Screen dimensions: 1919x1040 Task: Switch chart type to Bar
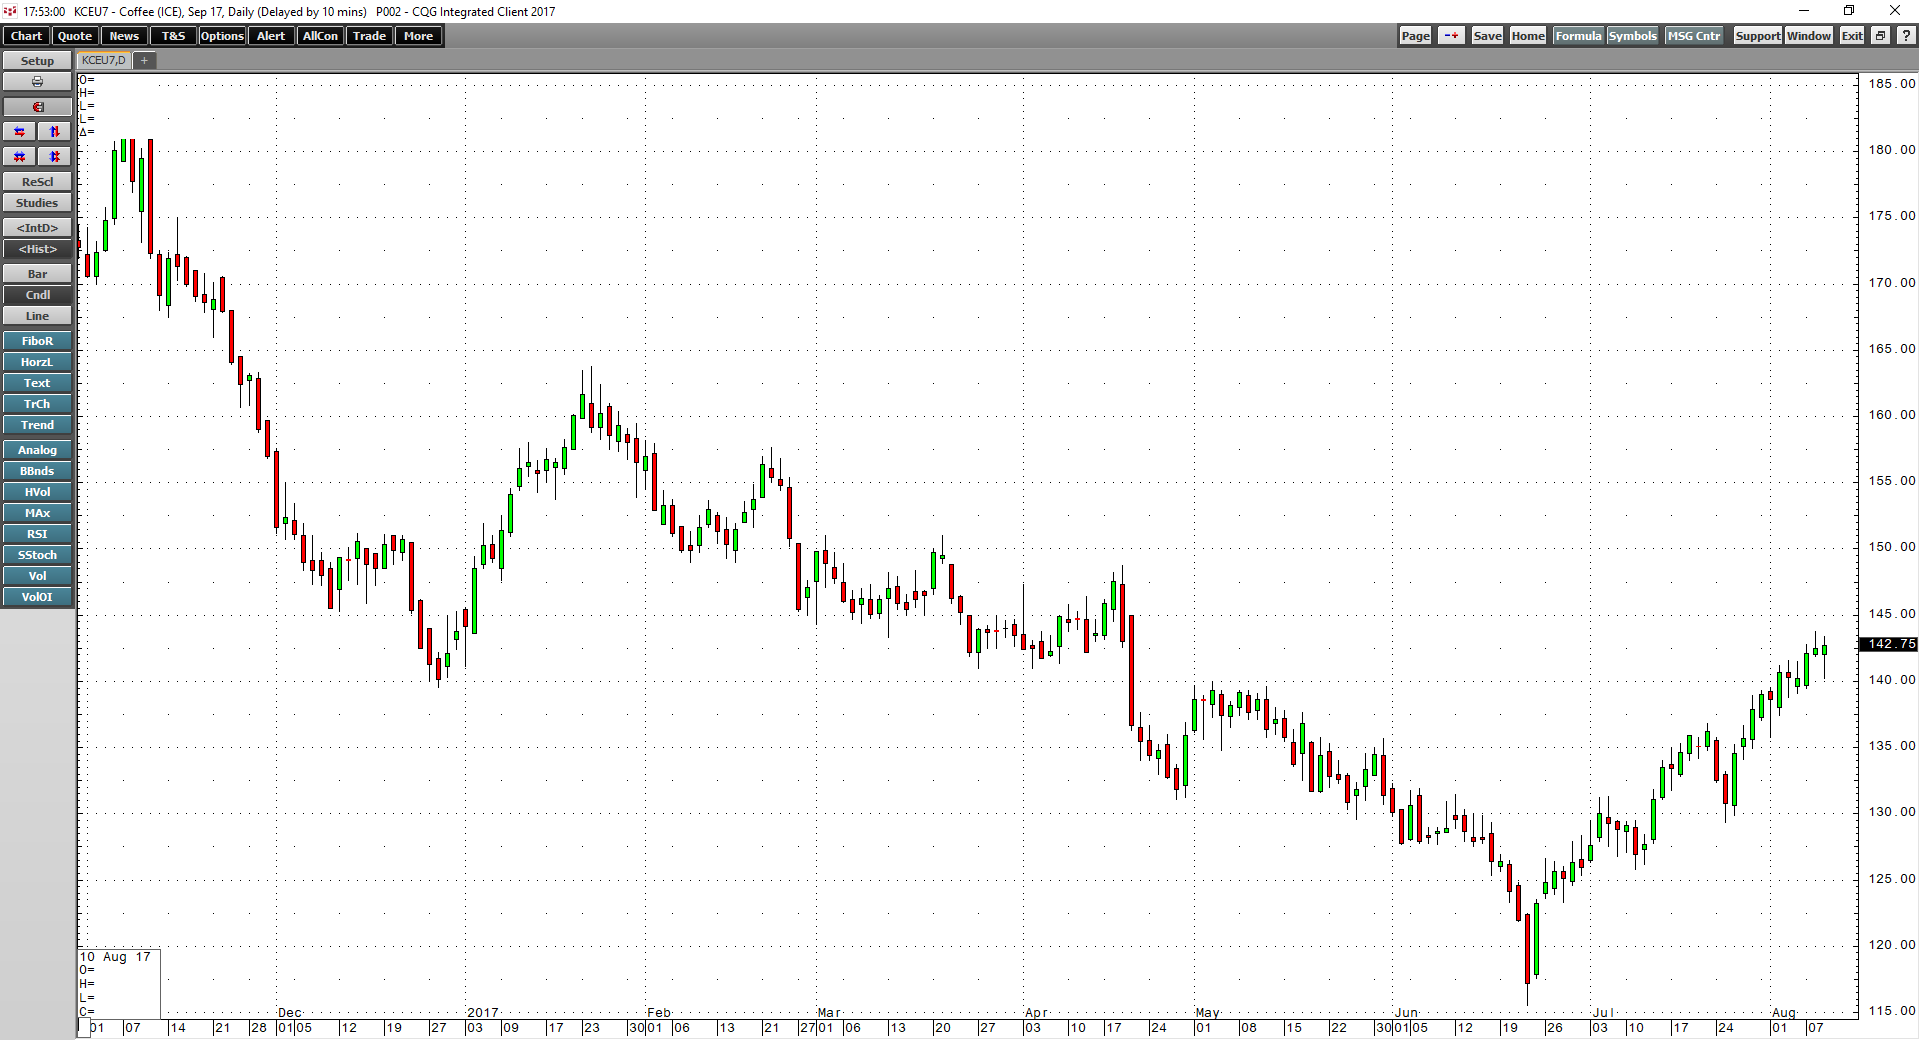(37, 274)
